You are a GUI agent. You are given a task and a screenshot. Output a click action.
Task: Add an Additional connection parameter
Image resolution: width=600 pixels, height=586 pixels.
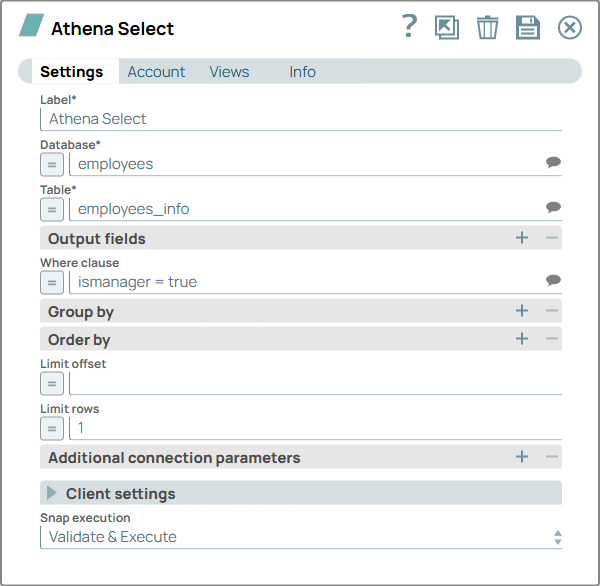pyautogui.click(x=522, y=457)
